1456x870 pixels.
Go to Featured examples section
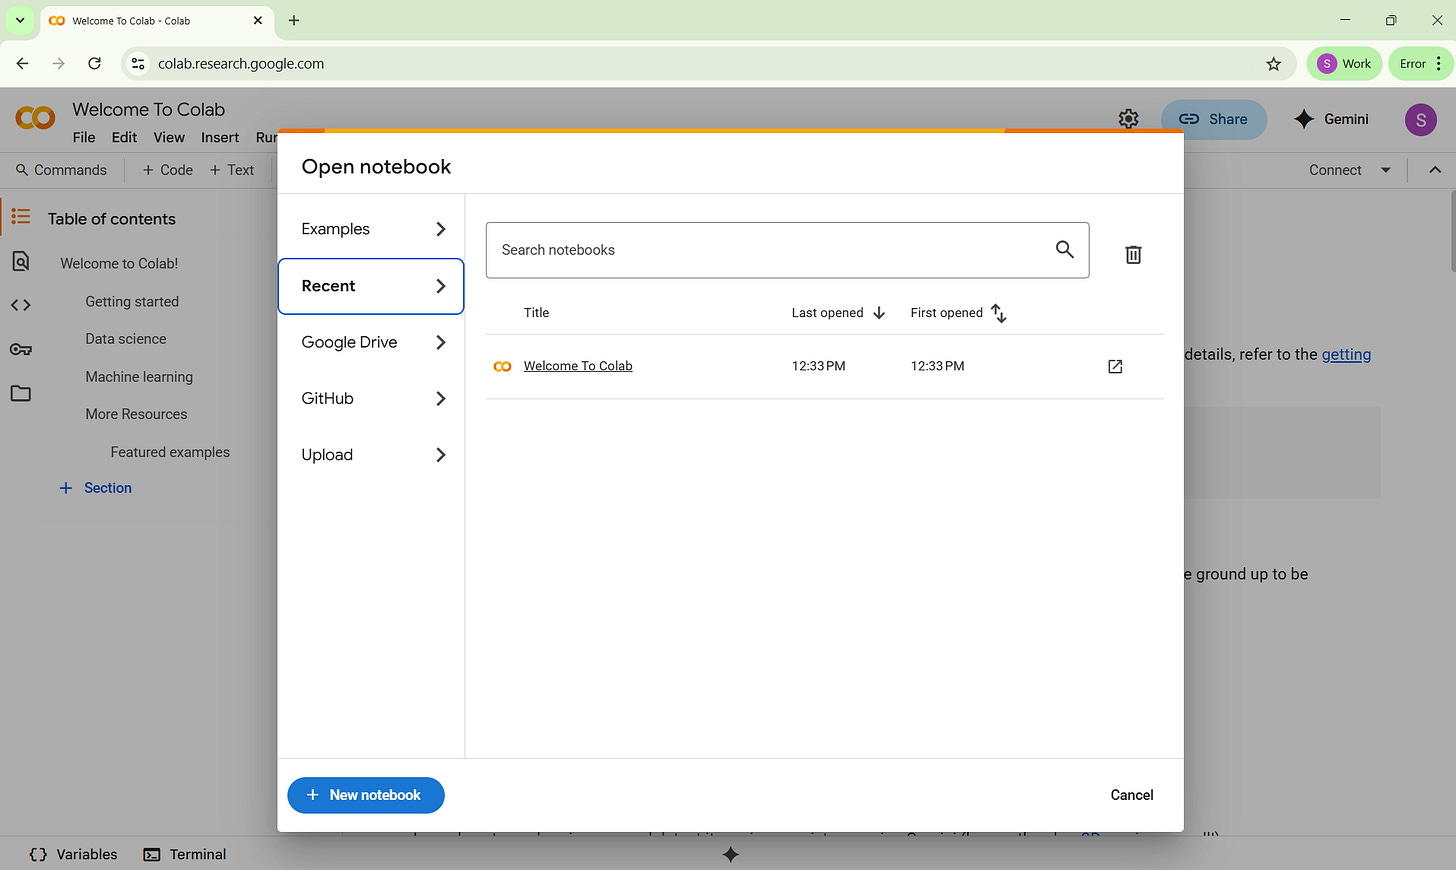click(x=170, y=452)
